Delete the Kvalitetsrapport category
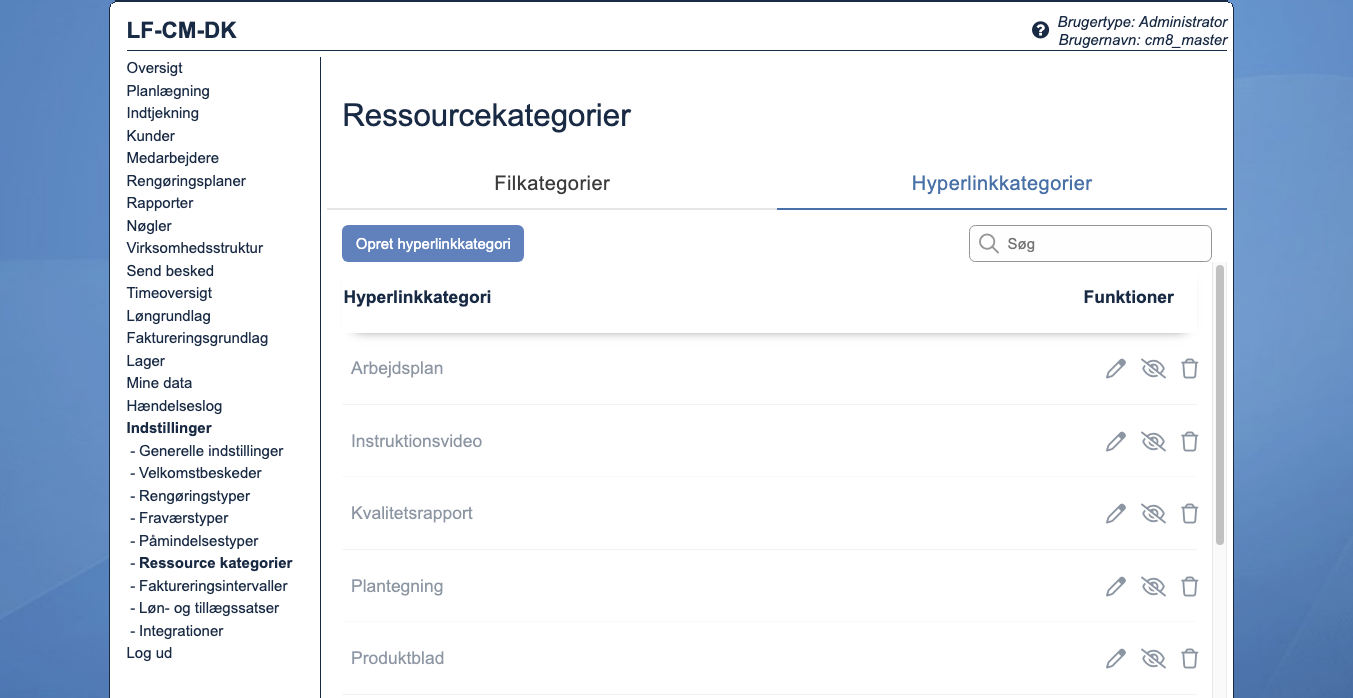This screenshot has width=1353, height=698. pyautogui.click(x=1189, y=513)
